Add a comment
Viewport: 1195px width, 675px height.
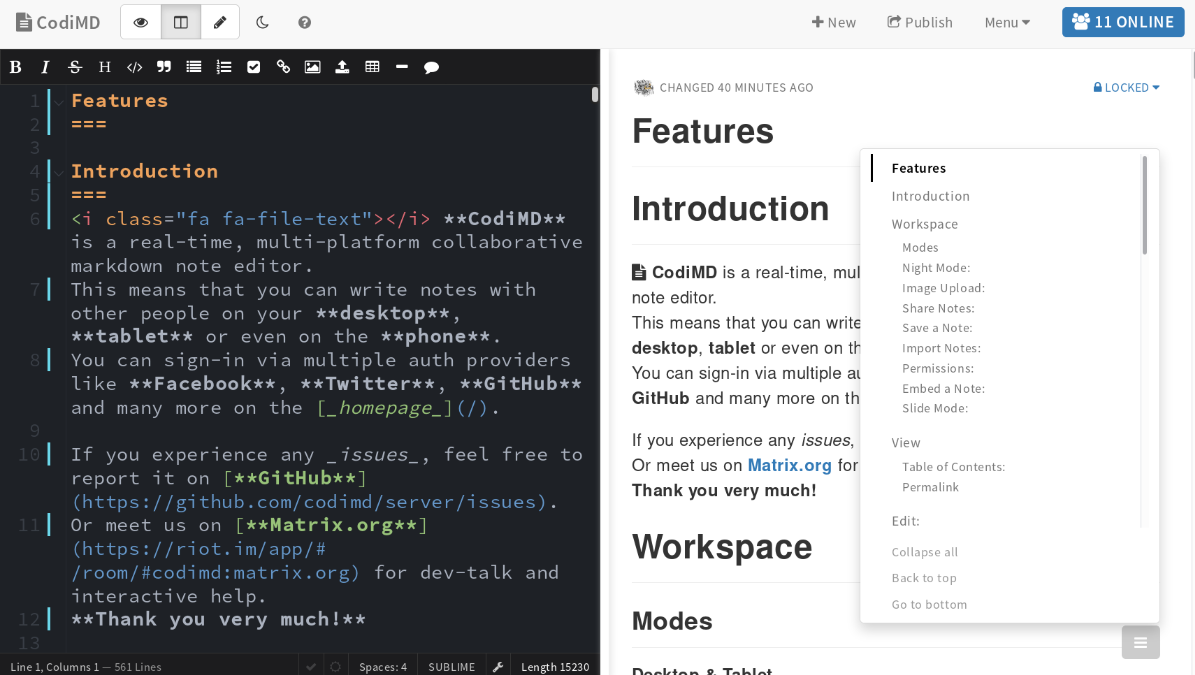(x=430, y=67)
